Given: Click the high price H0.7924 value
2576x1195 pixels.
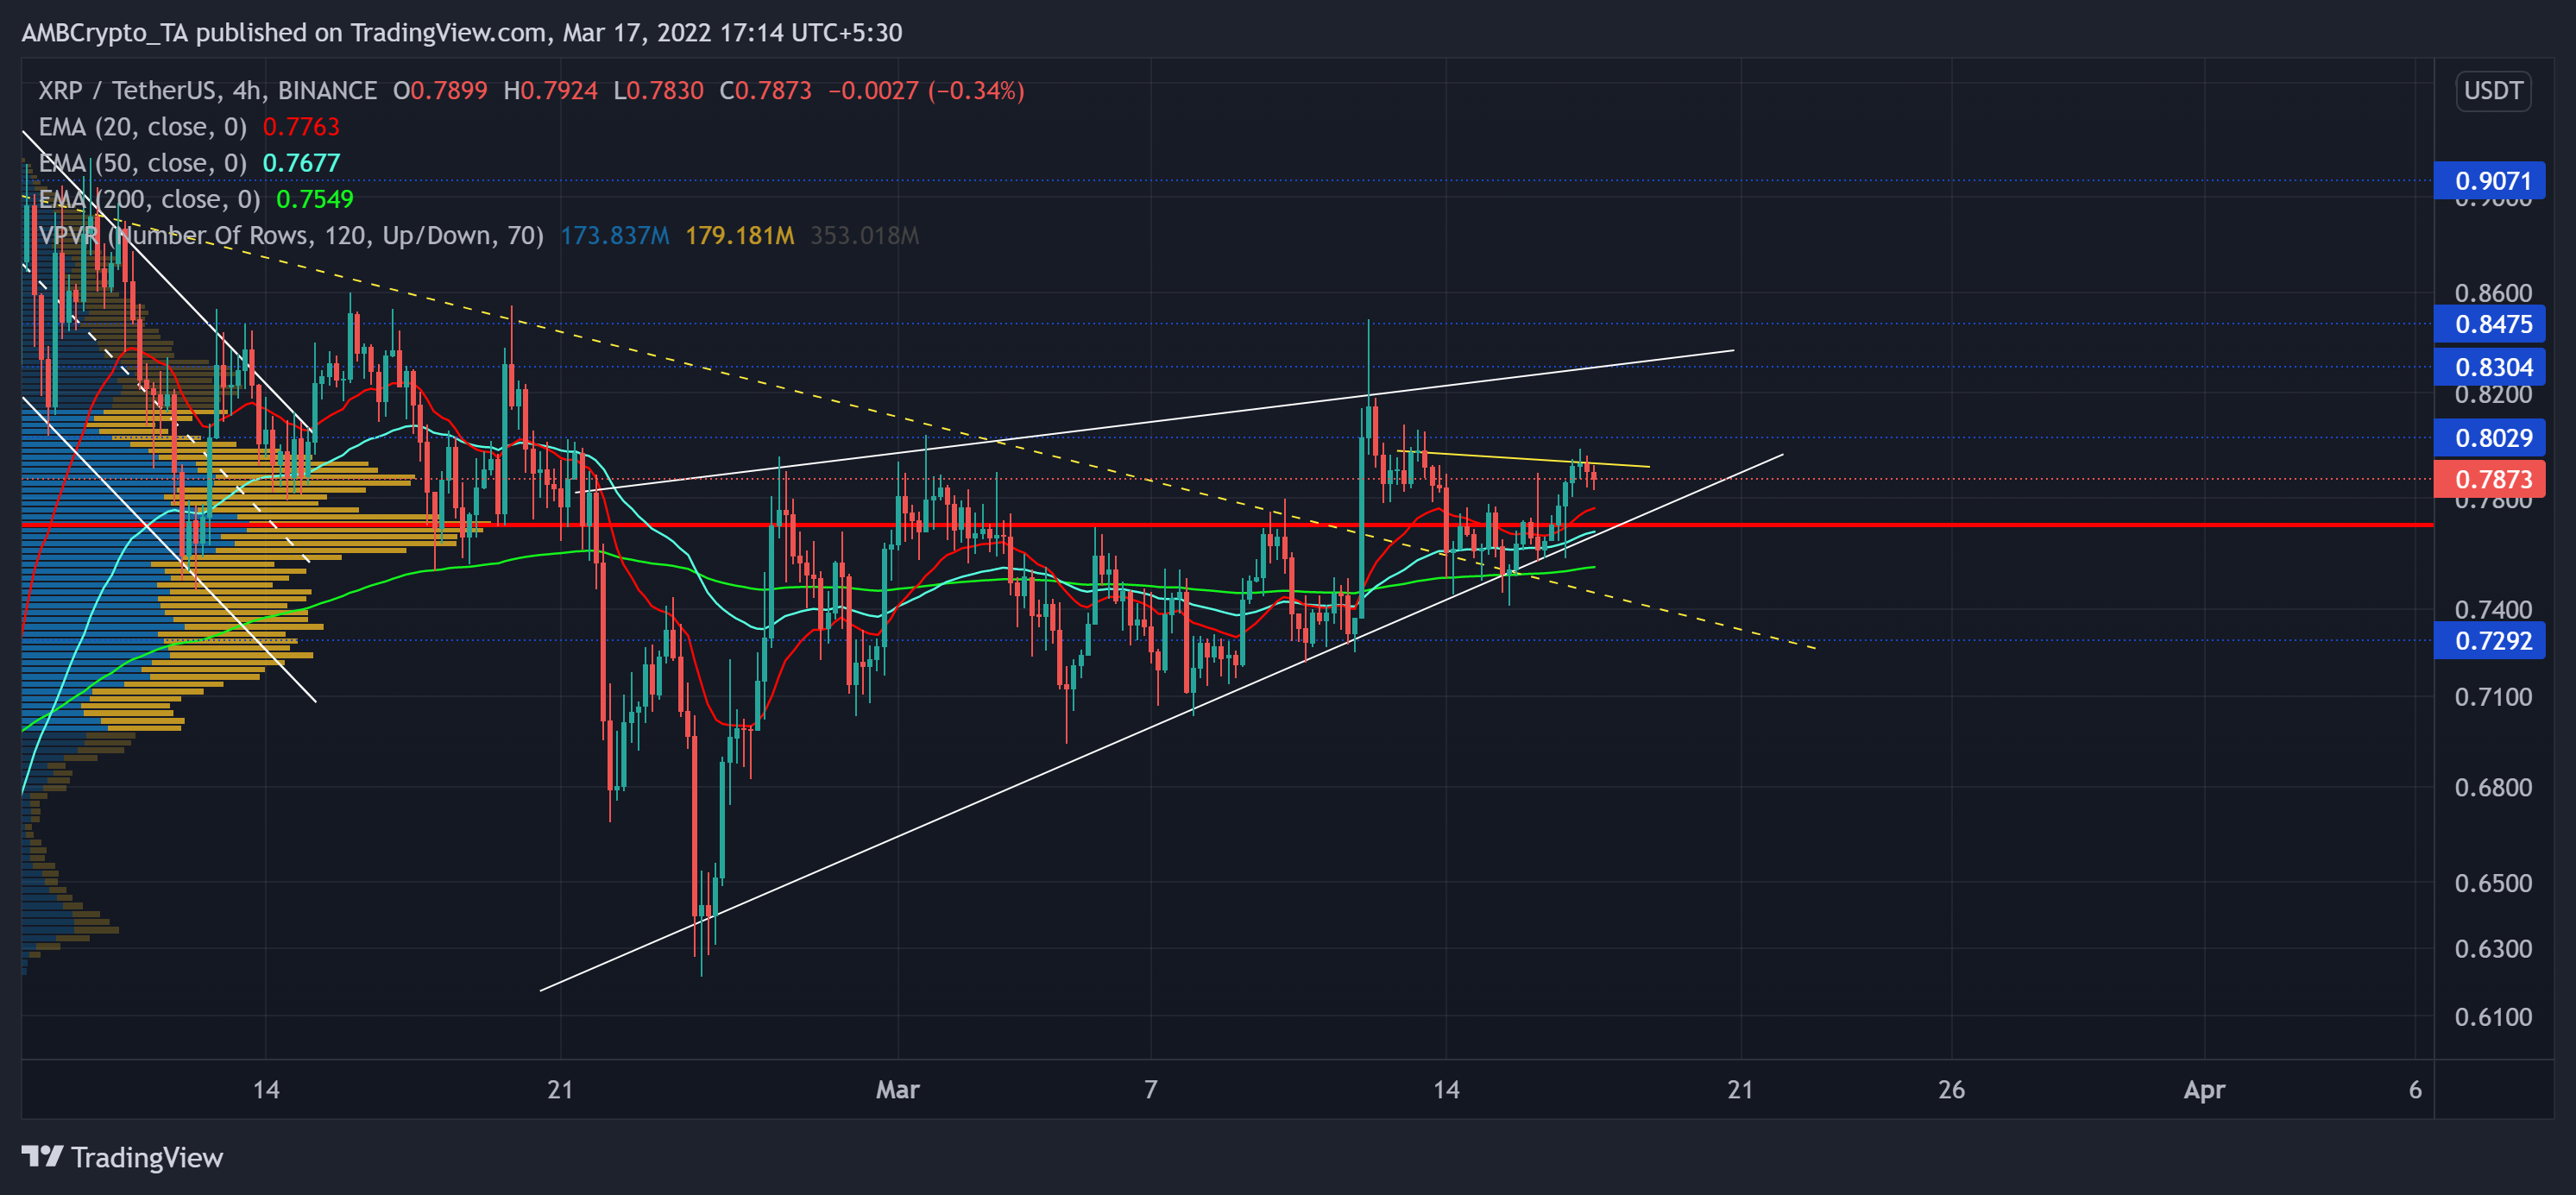Looking at the screenshot, I should click(x=551, y=91).
